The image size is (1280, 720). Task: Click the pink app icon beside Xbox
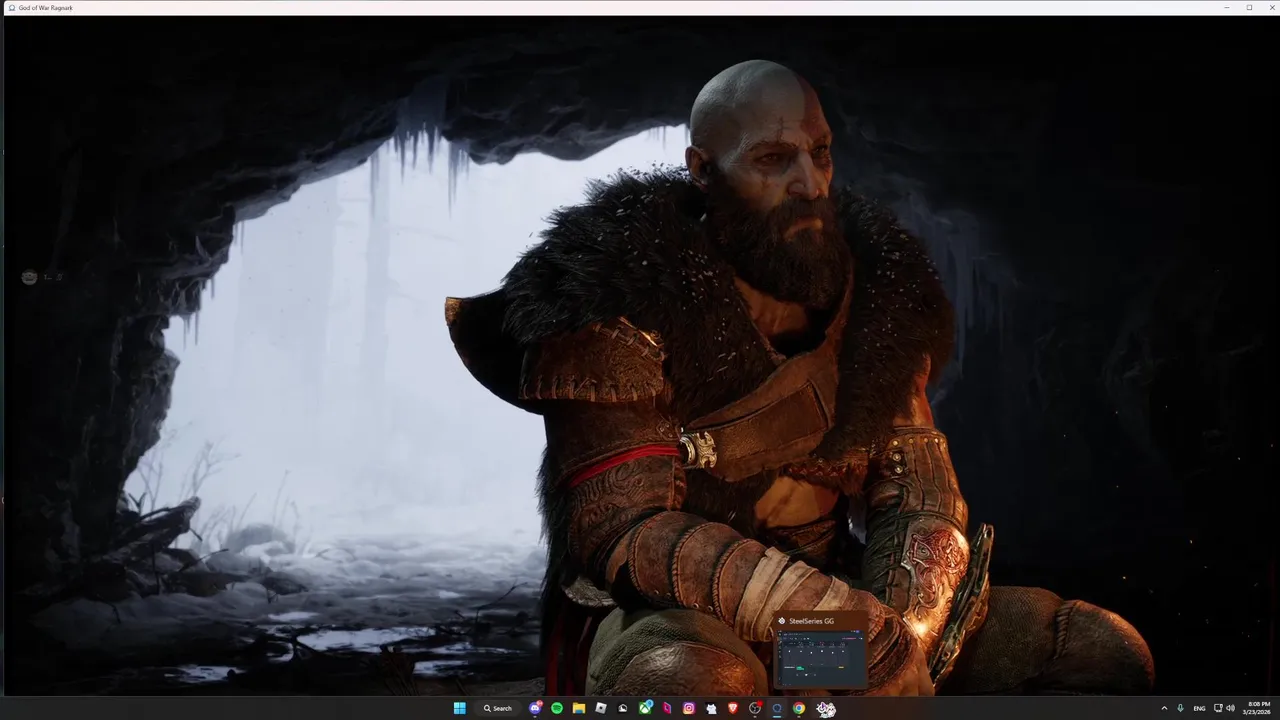click(x=667, y=708)
